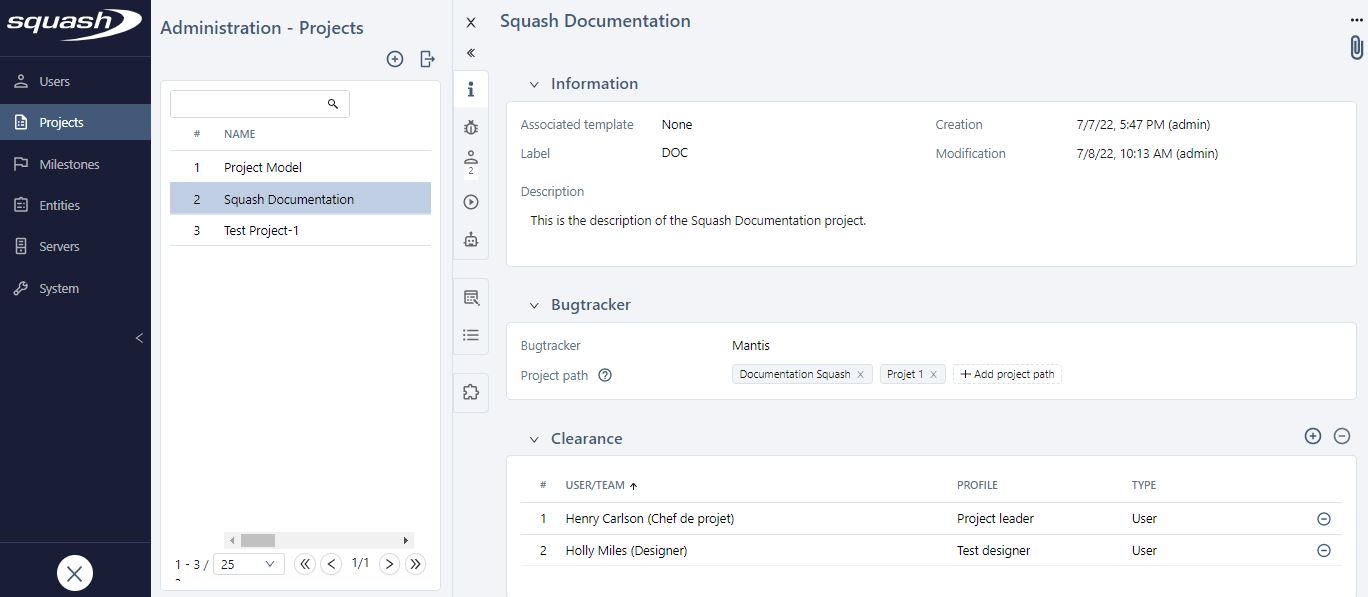Click the Executions automation icon
The width and height of the screenshot is (1368, 597).
click(x=471, y=201)
